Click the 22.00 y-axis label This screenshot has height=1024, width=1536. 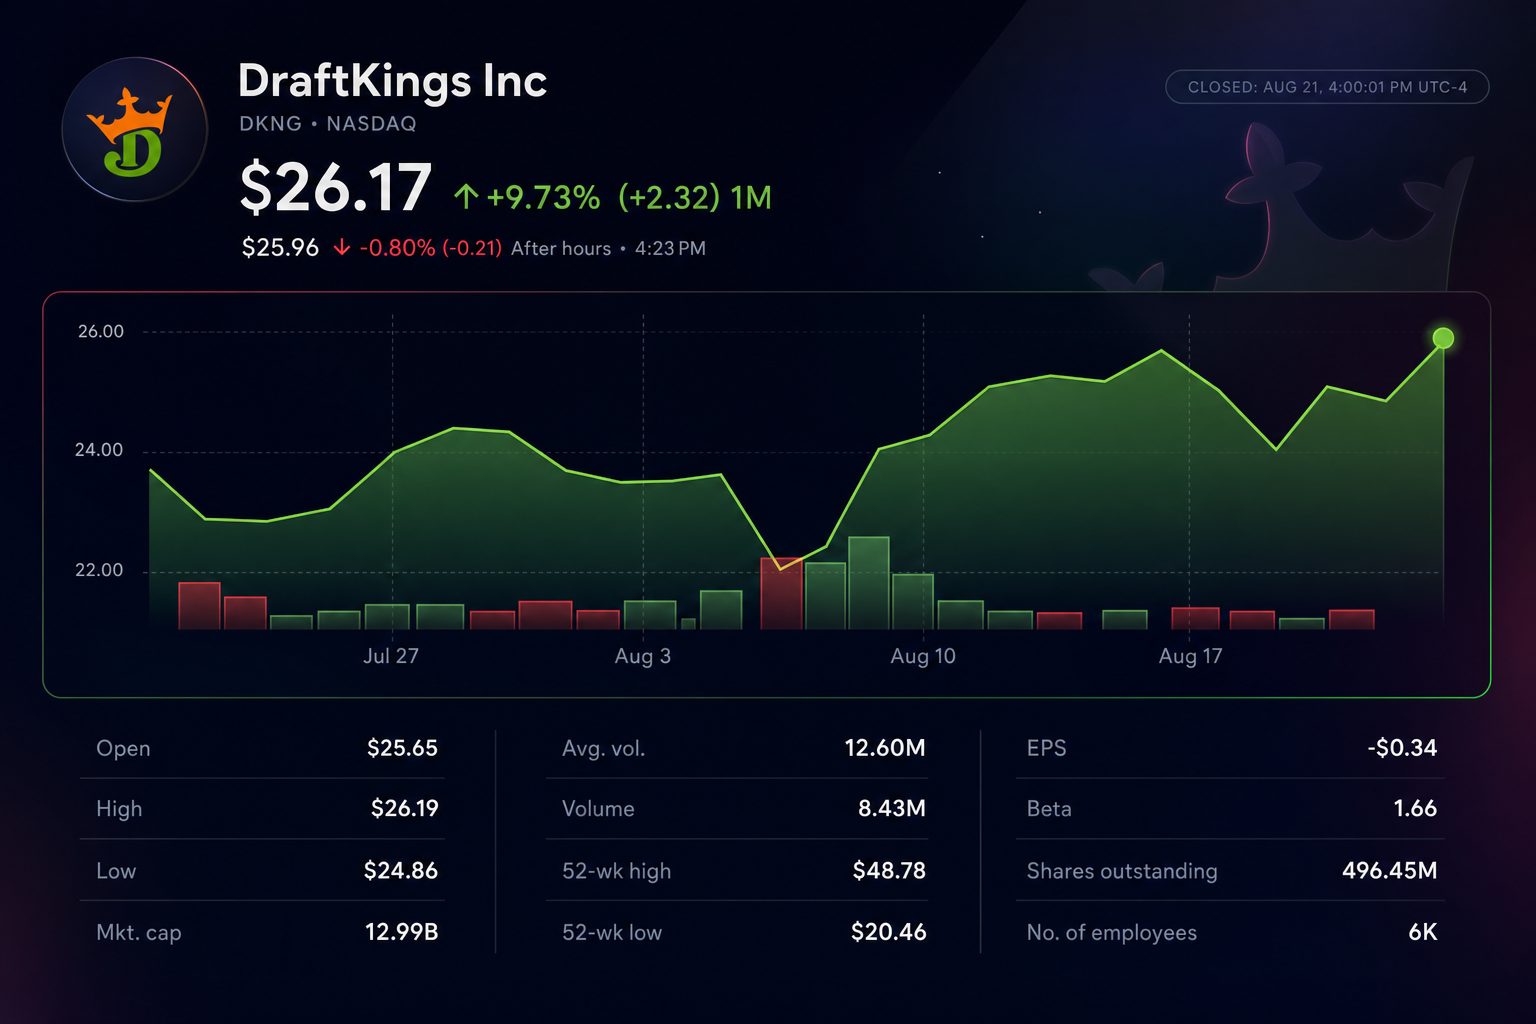[x=99, y=571]
